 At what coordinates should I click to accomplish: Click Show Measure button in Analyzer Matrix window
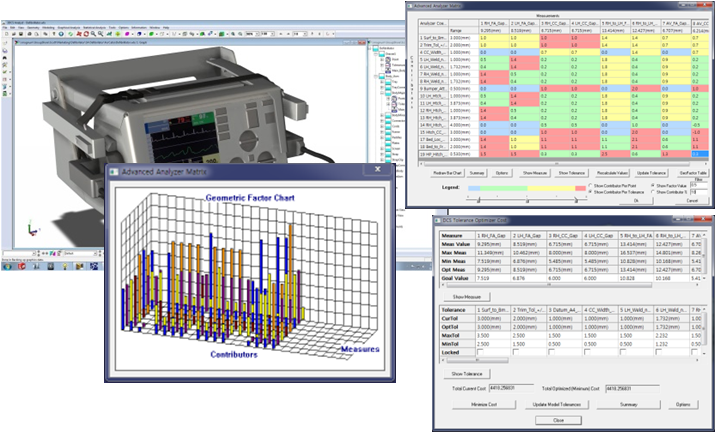(x=535, y=173)
